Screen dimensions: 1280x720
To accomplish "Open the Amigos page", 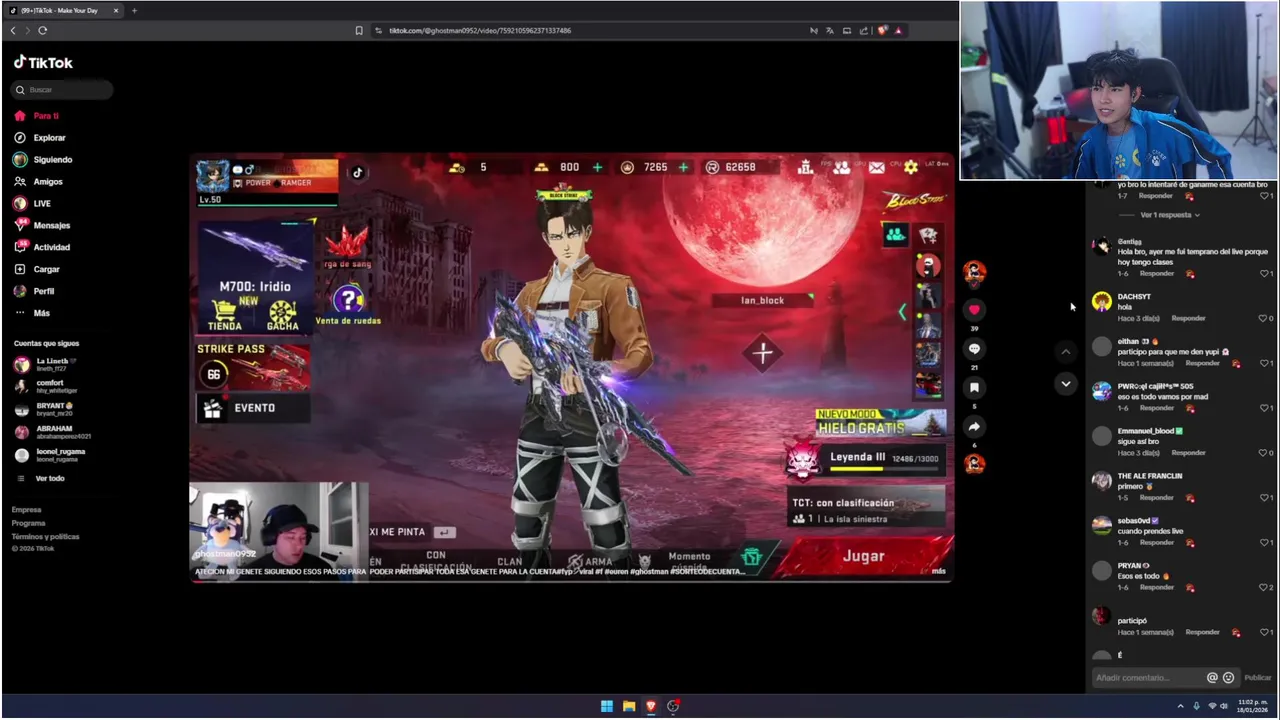I will click(47, 182).
